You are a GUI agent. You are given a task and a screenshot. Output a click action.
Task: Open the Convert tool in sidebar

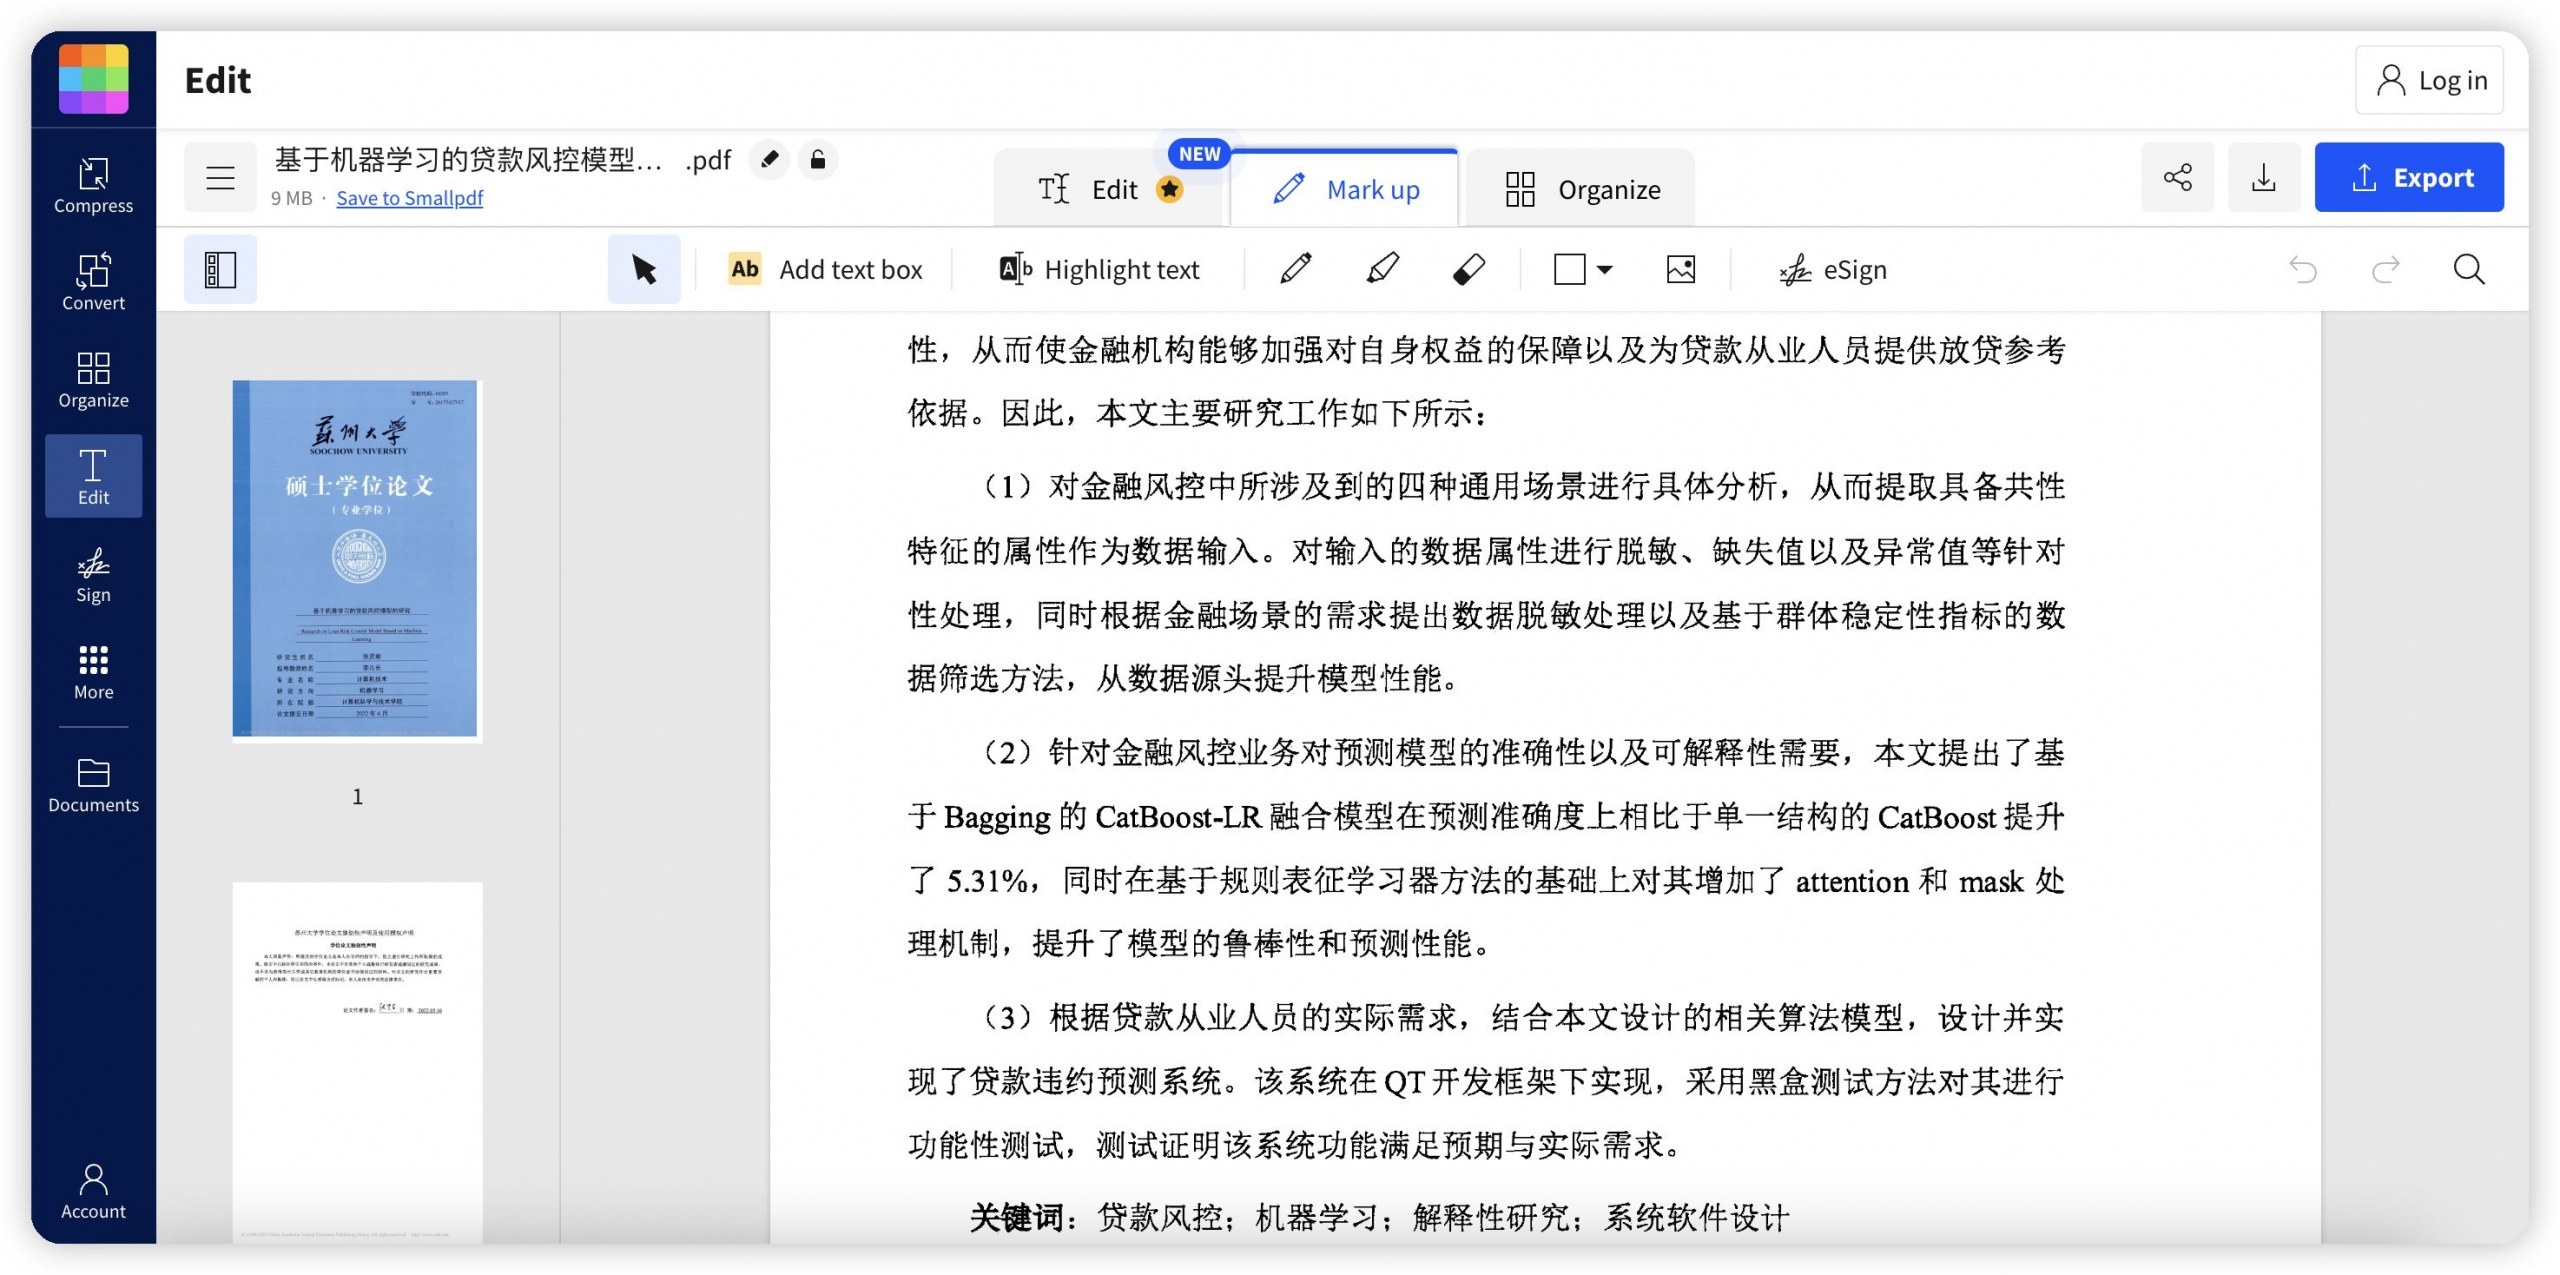[93, 283]
